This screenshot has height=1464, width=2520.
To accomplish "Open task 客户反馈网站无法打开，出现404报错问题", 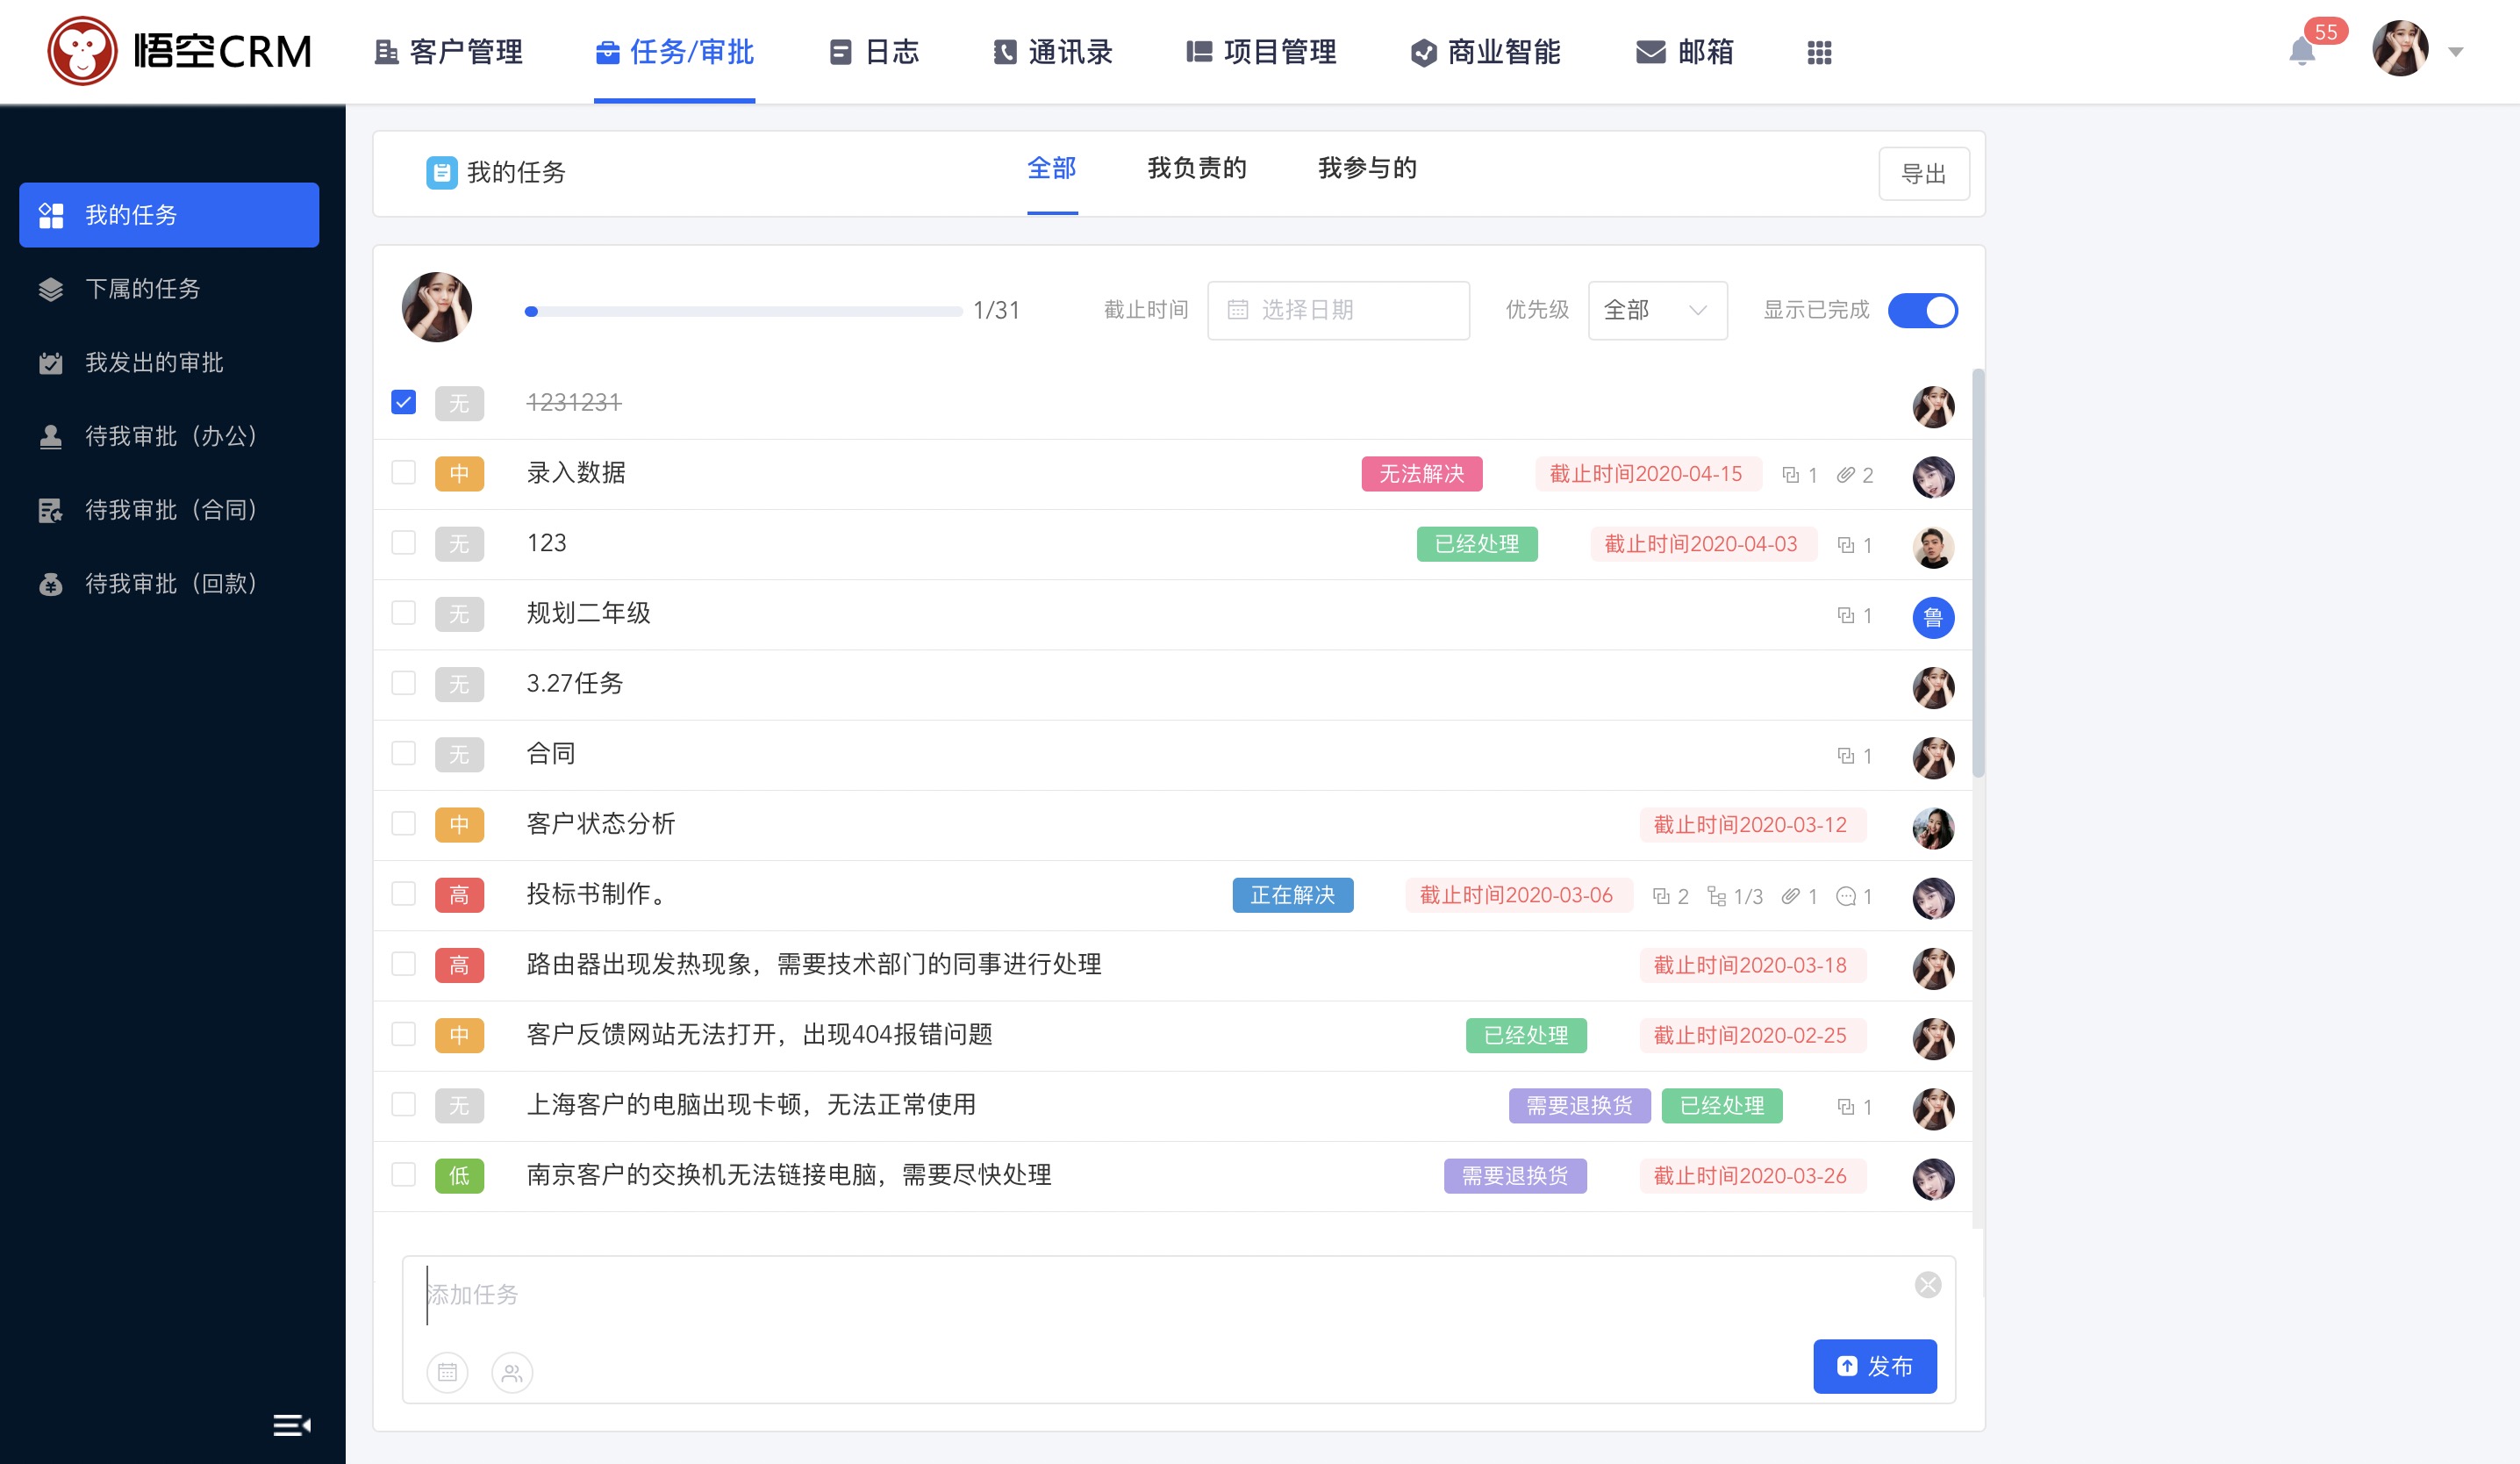I will (x=759, y=1034).
